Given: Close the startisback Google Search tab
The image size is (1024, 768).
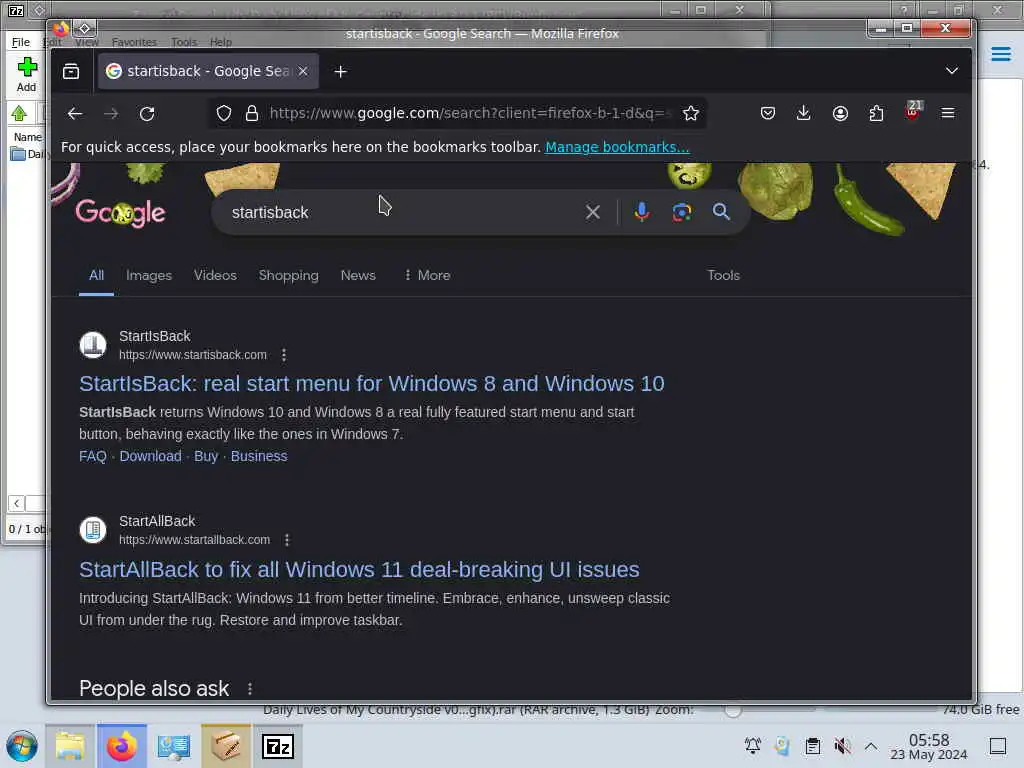Looking at the screenshot, I should click(303, 71).
